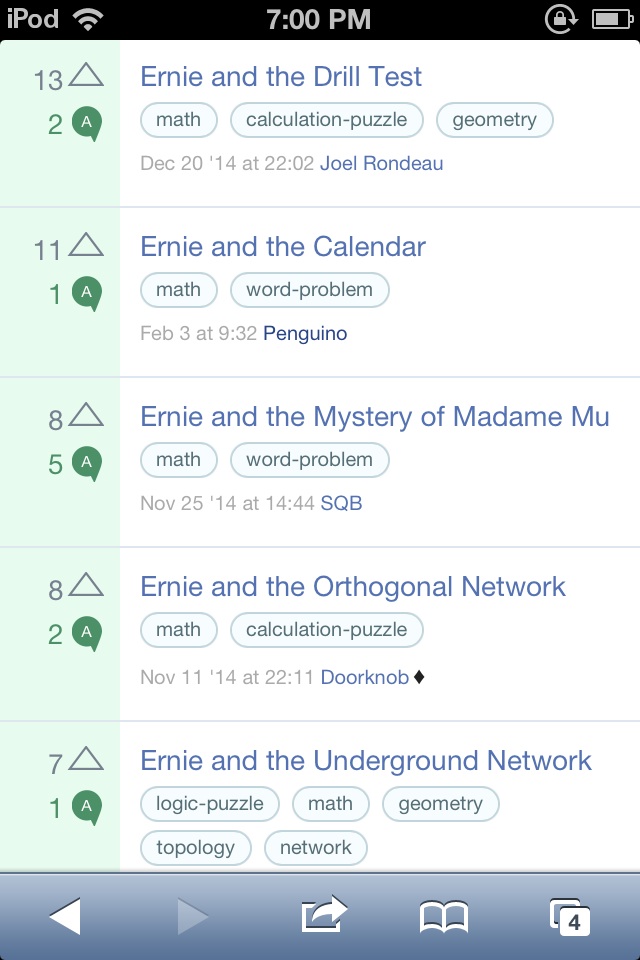Tap answer bubble icon for Orthogonal Network question

(x=87, y=634)
